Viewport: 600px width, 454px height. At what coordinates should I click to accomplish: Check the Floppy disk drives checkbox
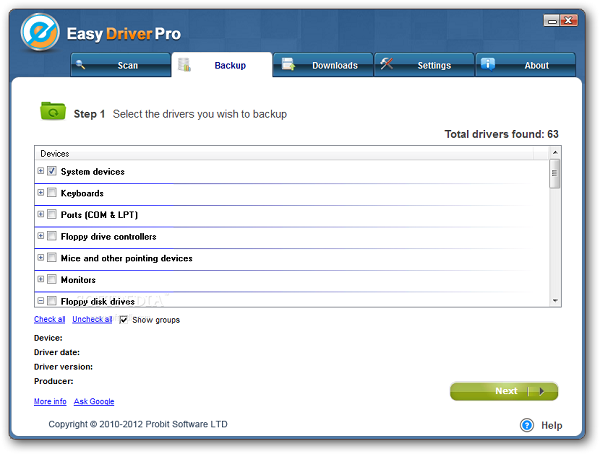click(x=52, y=301)
